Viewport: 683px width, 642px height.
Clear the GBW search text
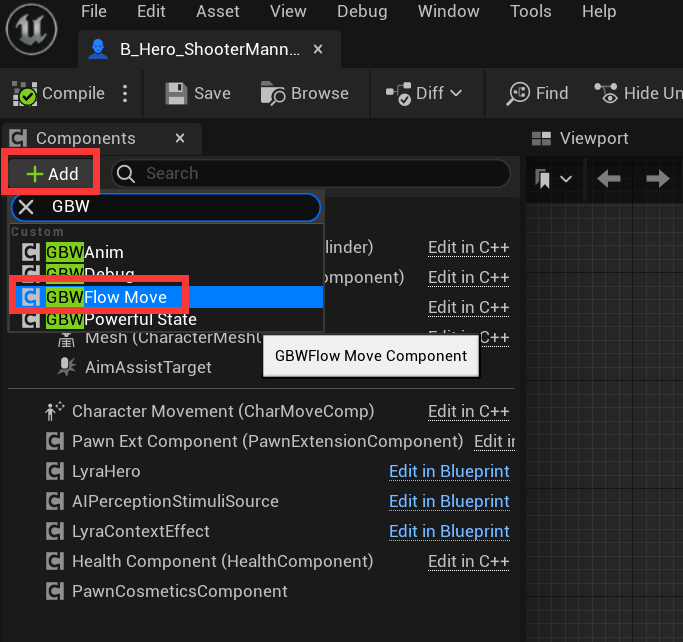[26, 207]
